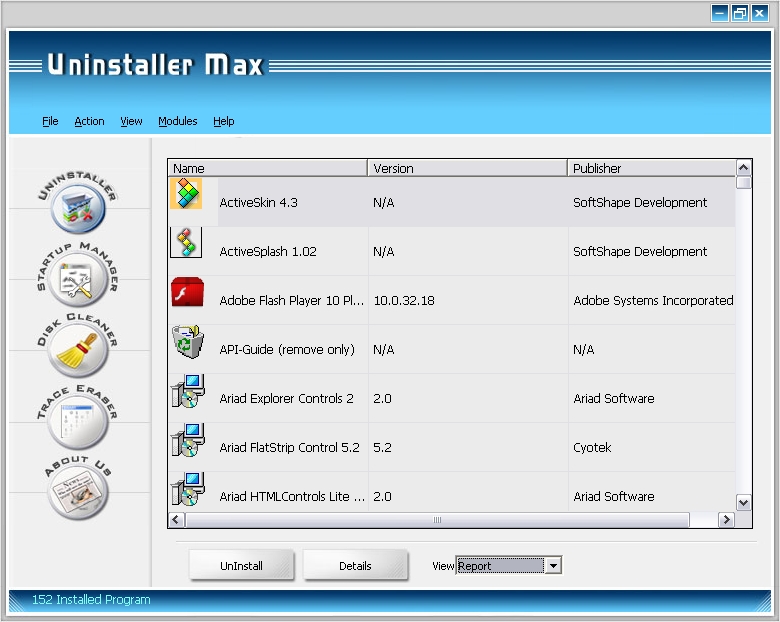Open the Trace Eraser module
The height and width of the screenshot is (622, 780).
(x=78, y=421)
